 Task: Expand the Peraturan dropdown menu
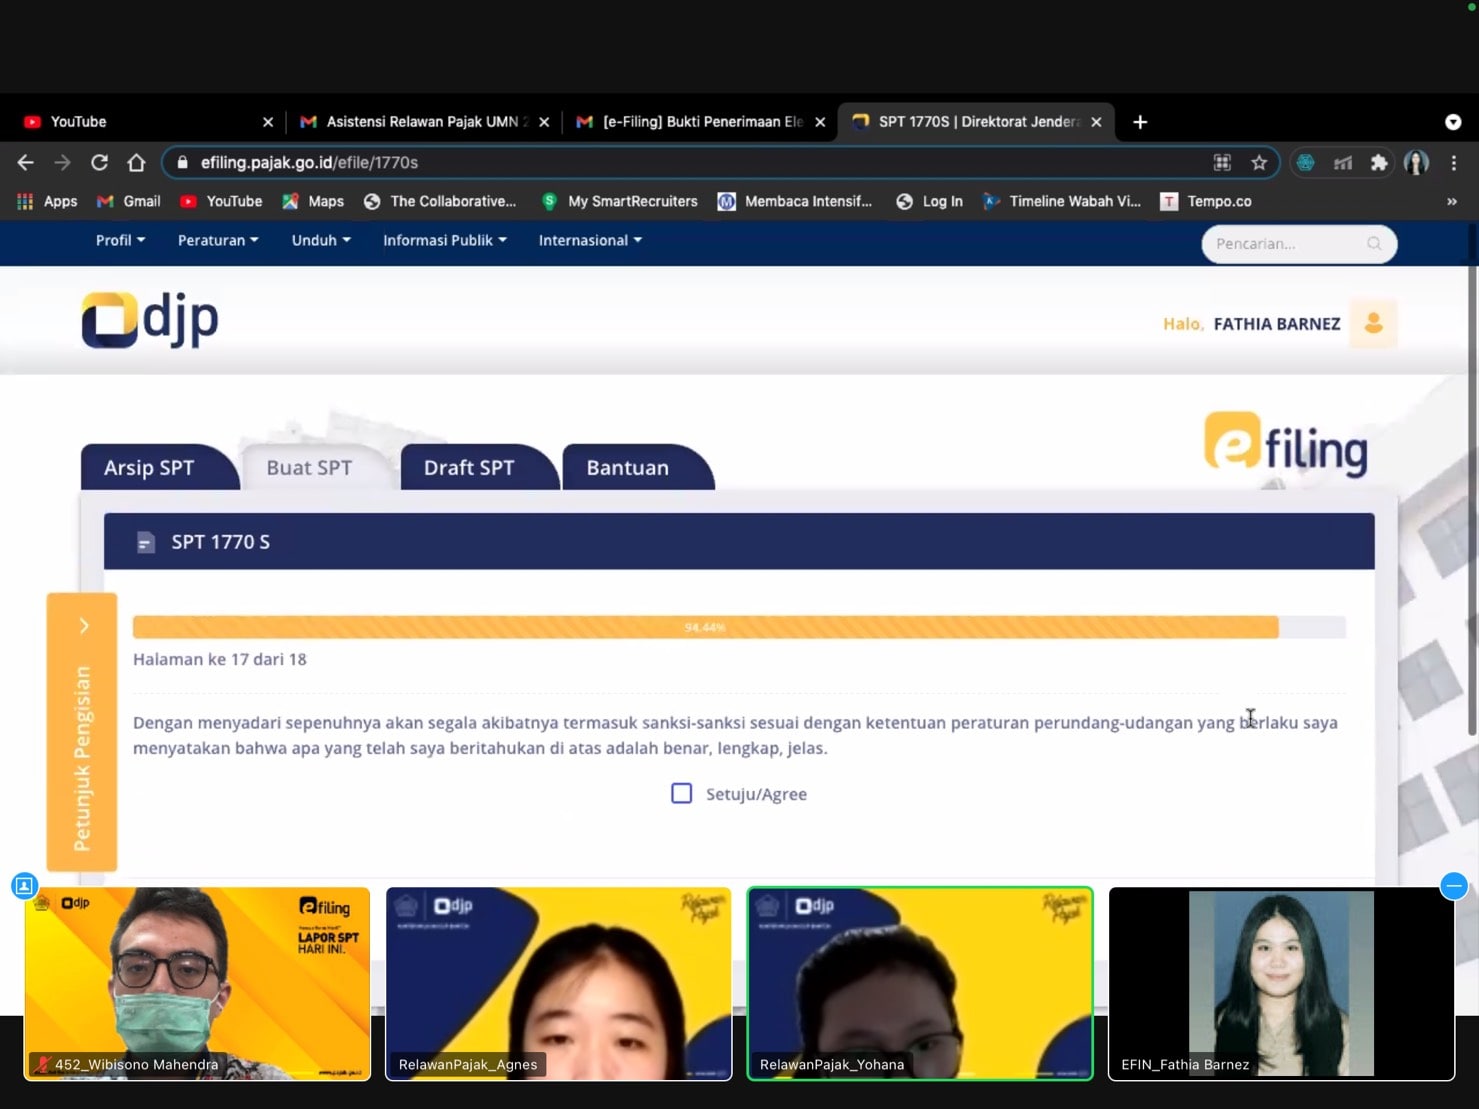217,240
